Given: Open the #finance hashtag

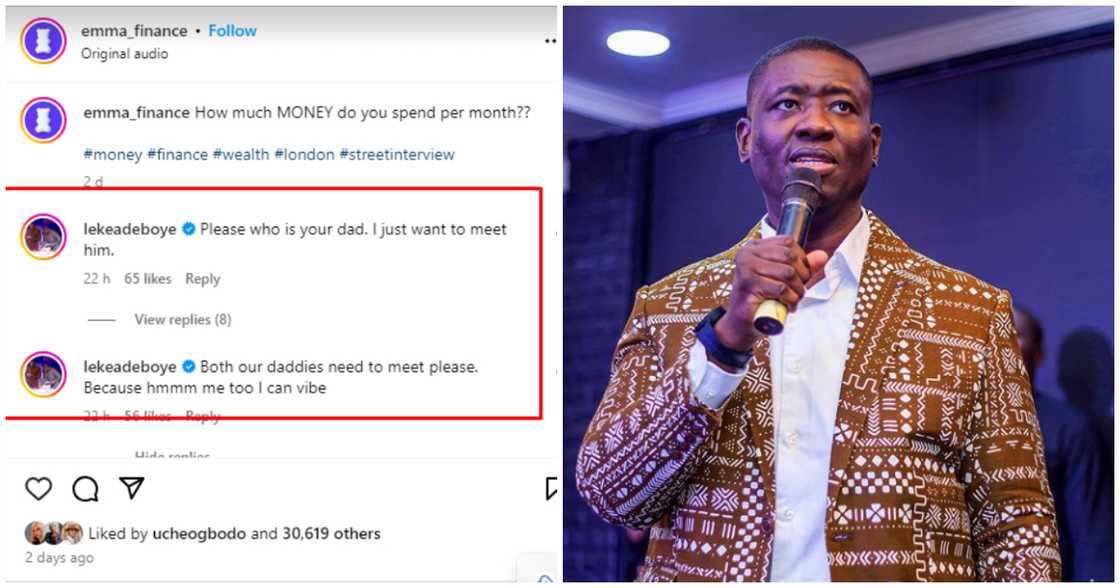Looking at the screenshot, I should 177,154.
